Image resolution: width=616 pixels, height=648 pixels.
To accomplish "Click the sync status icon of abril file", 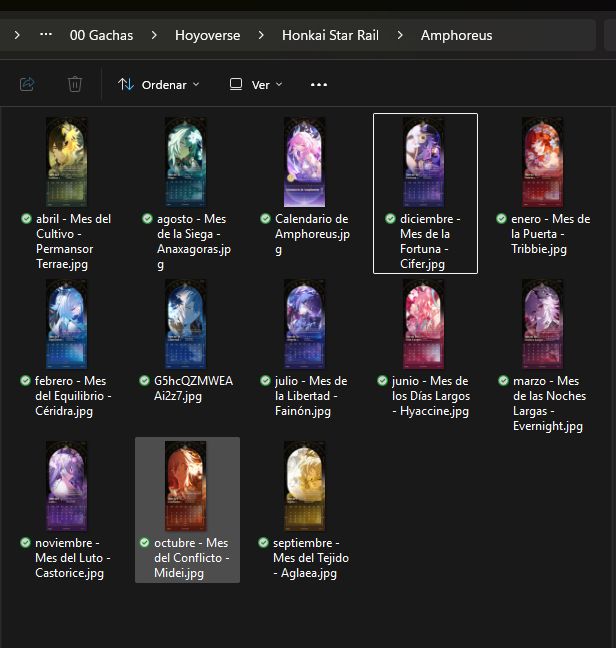I will [26, 218].
